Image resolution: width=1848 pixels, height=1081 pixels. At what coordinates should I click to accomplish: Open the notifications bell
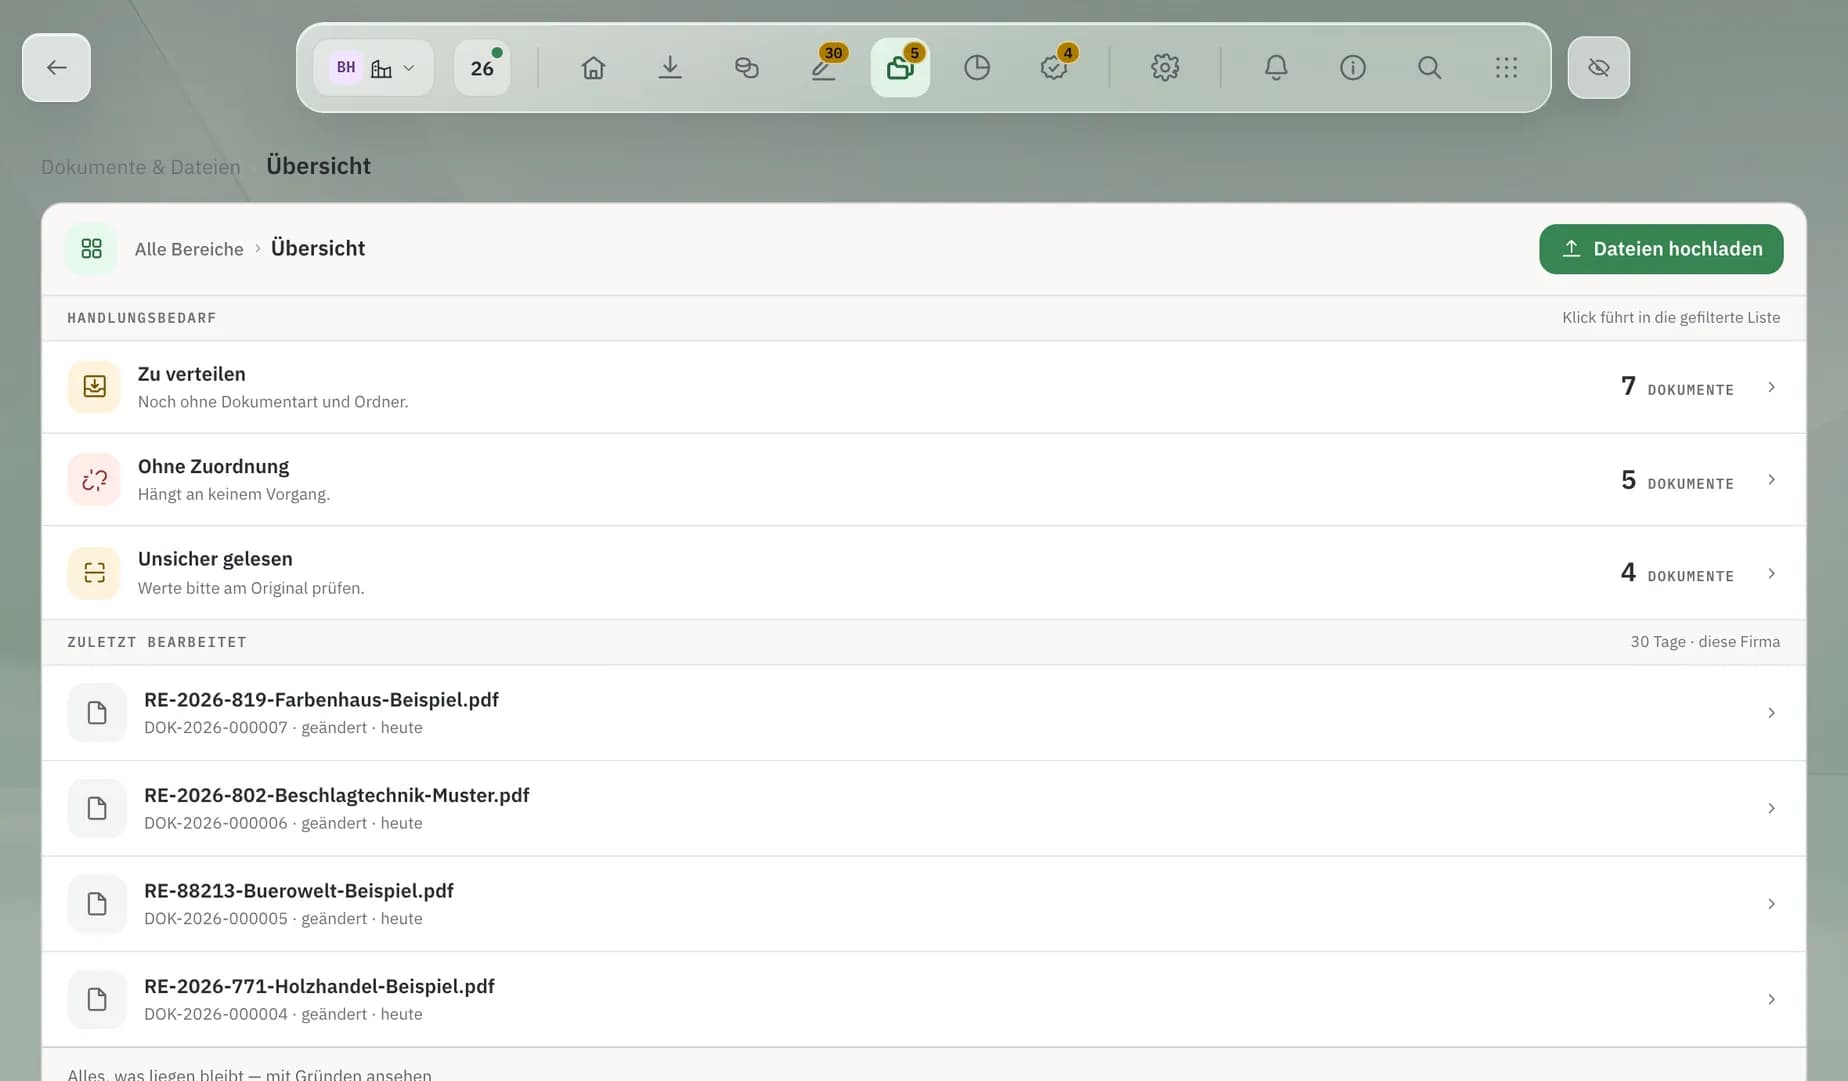coord(1276,68)
